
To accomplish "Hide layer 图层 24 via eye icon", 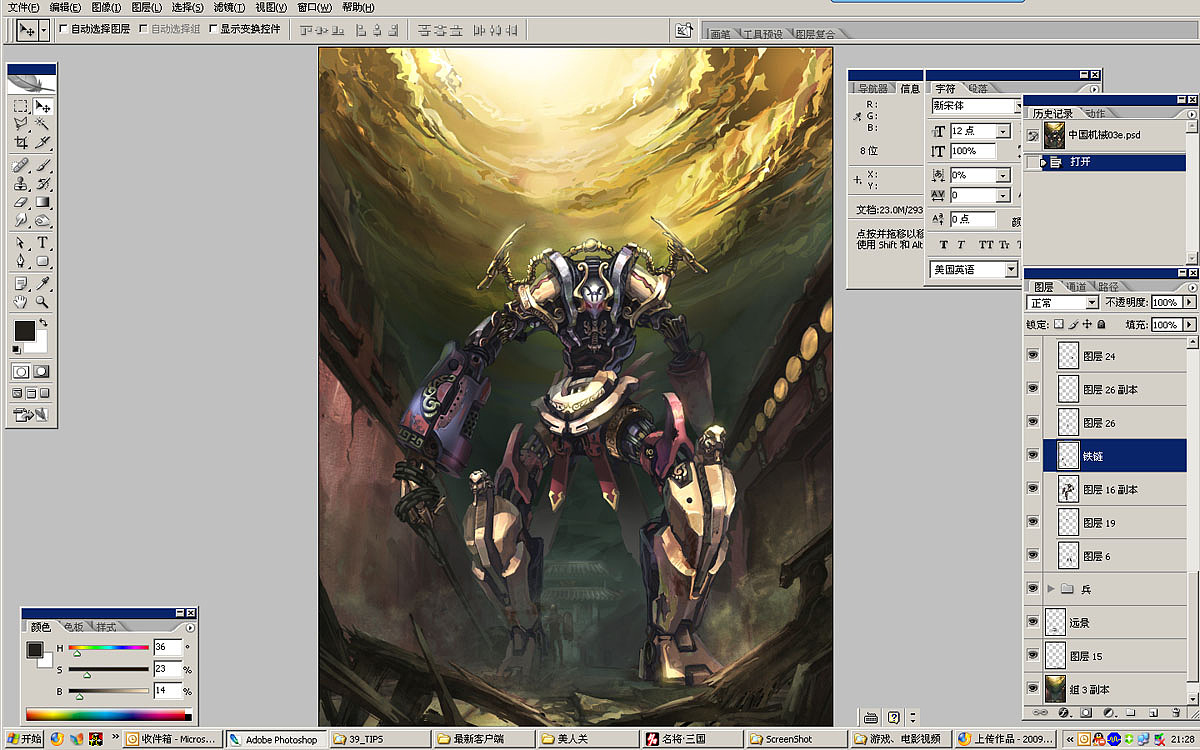I will [1033, 355].
